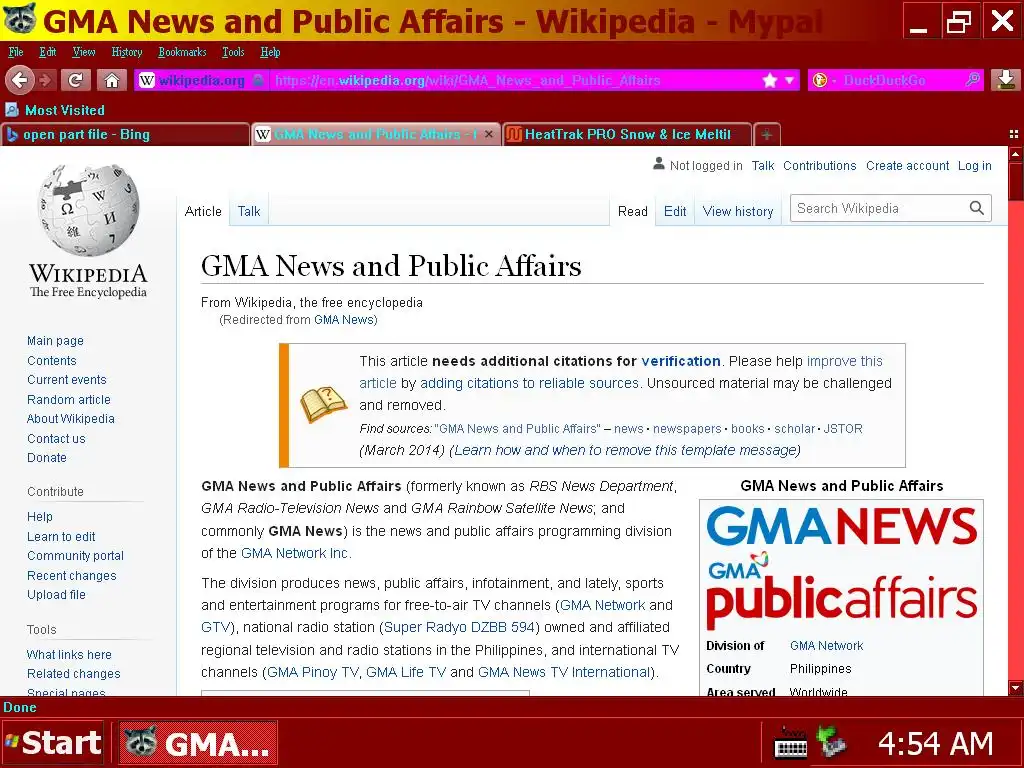Open the View history tab

click(x=738, y=211)
